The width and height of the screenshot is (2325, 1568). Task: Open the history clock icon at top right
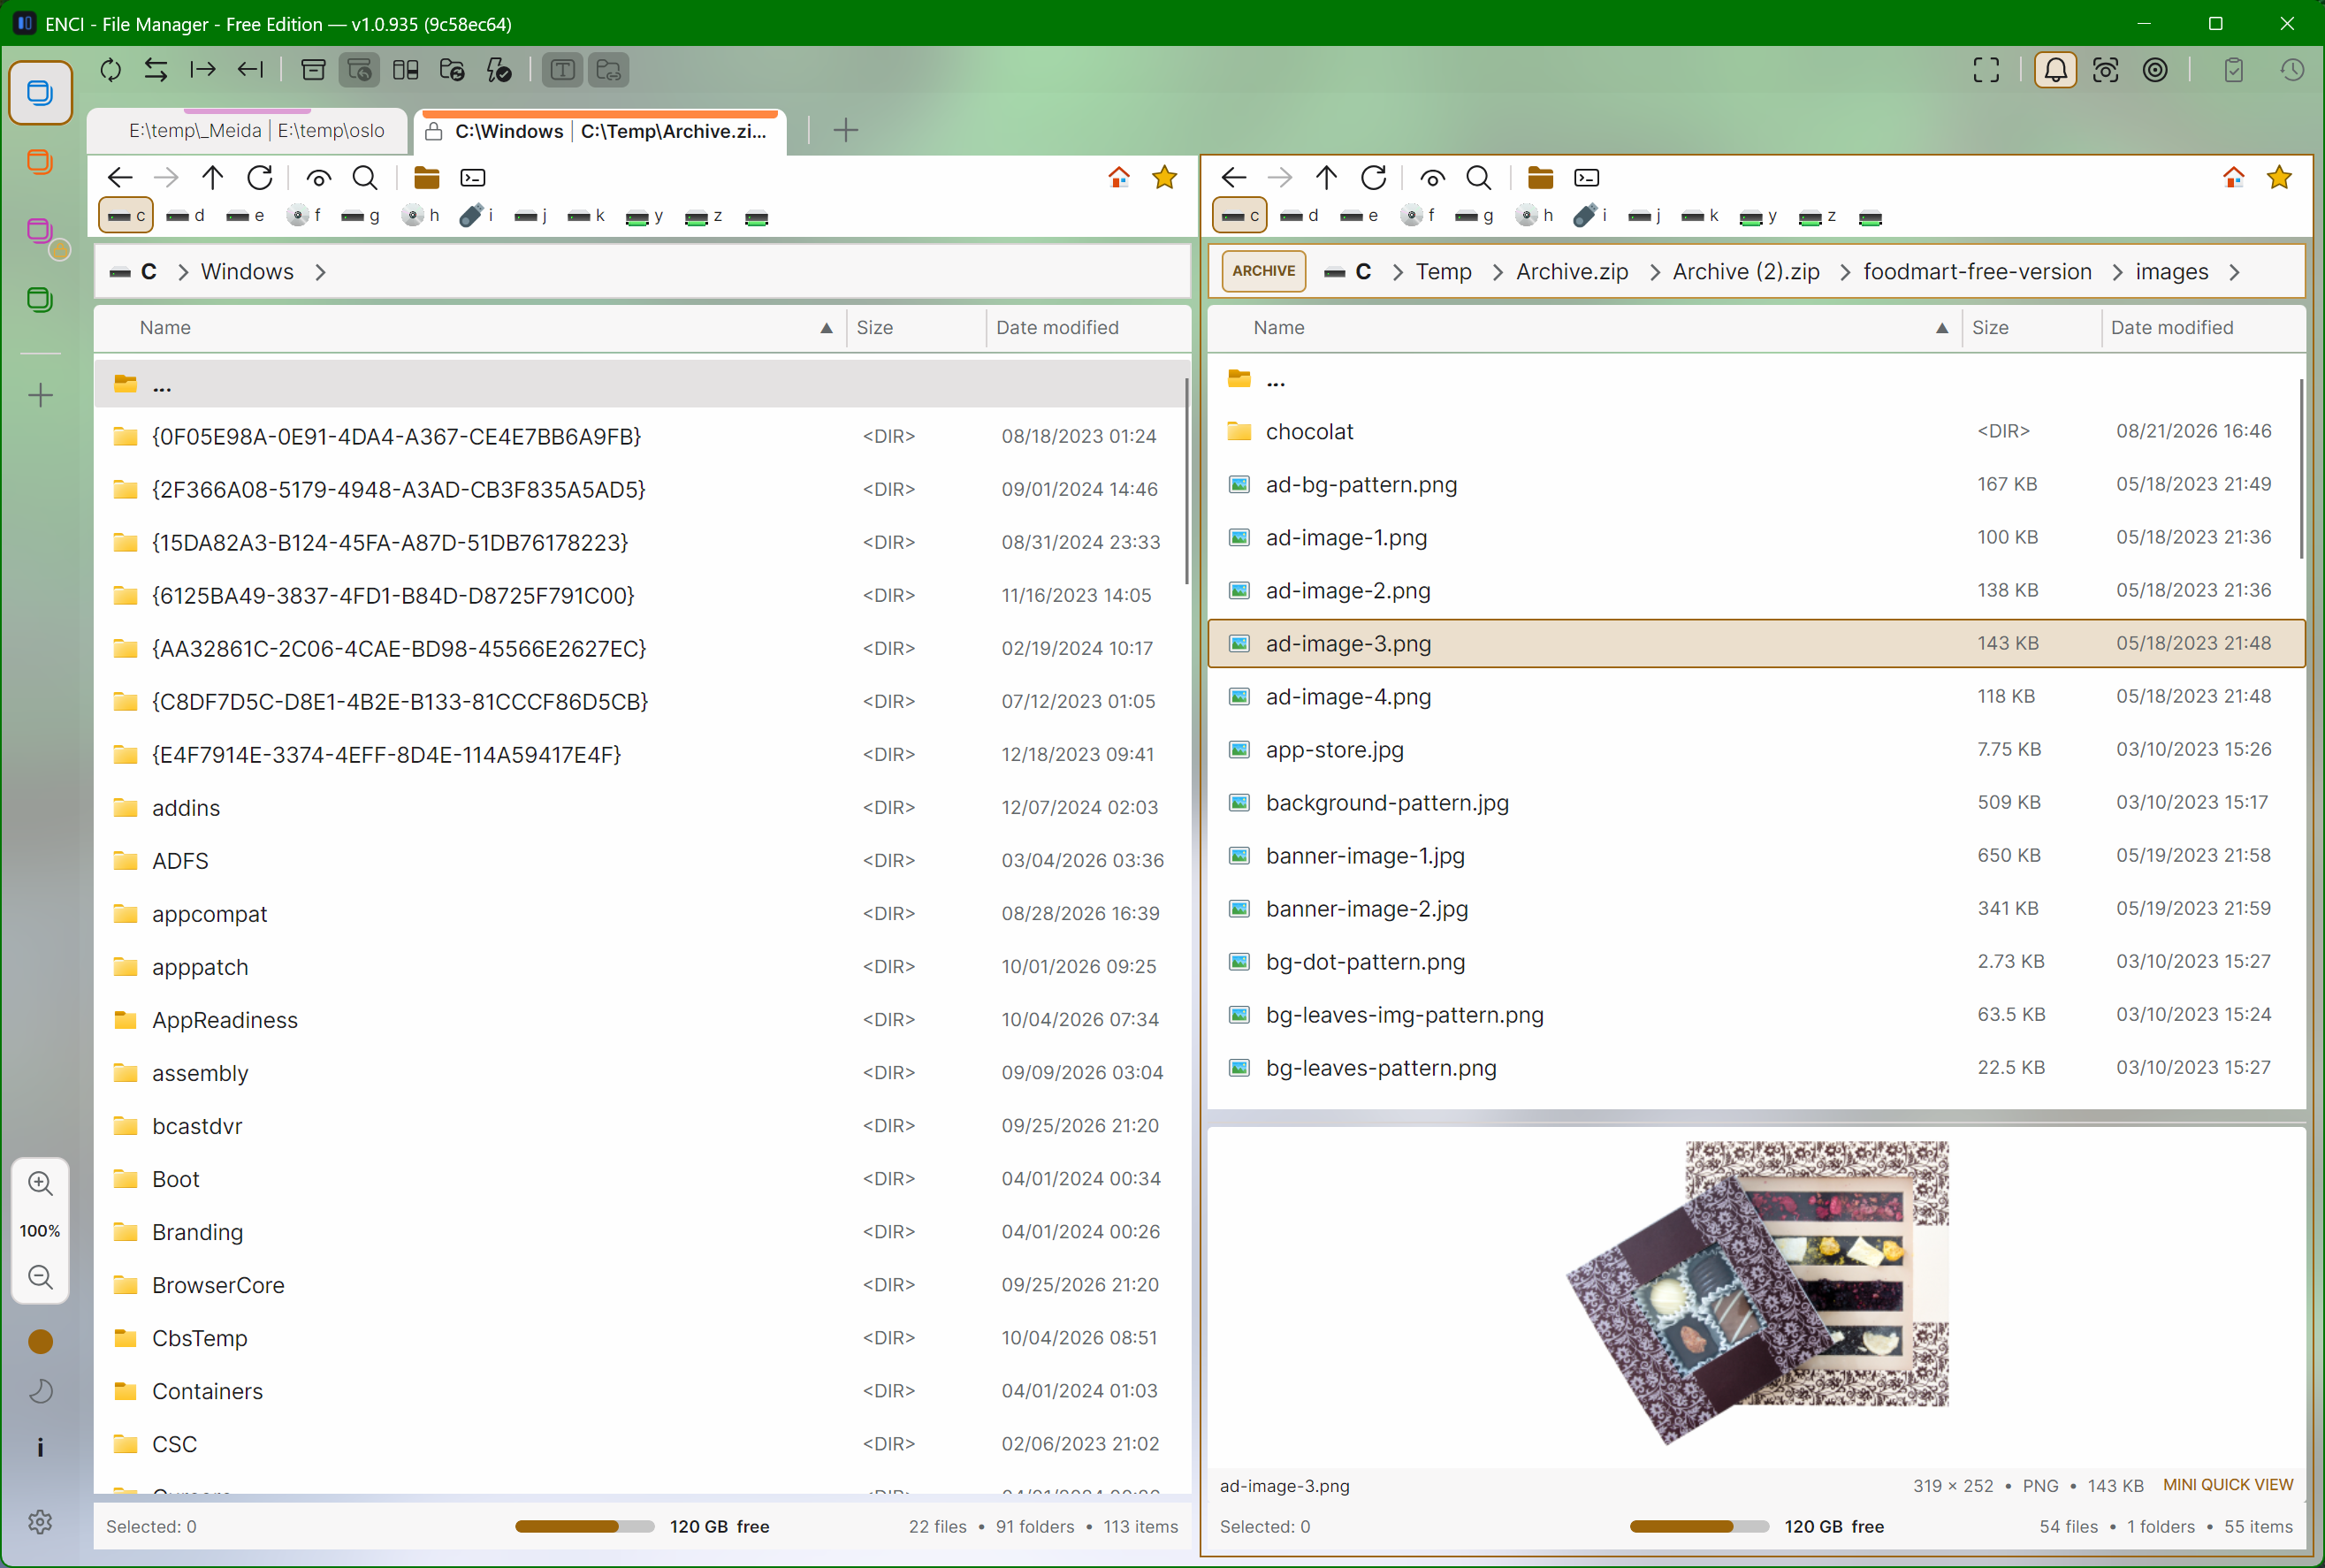(x=2292, y=70)
